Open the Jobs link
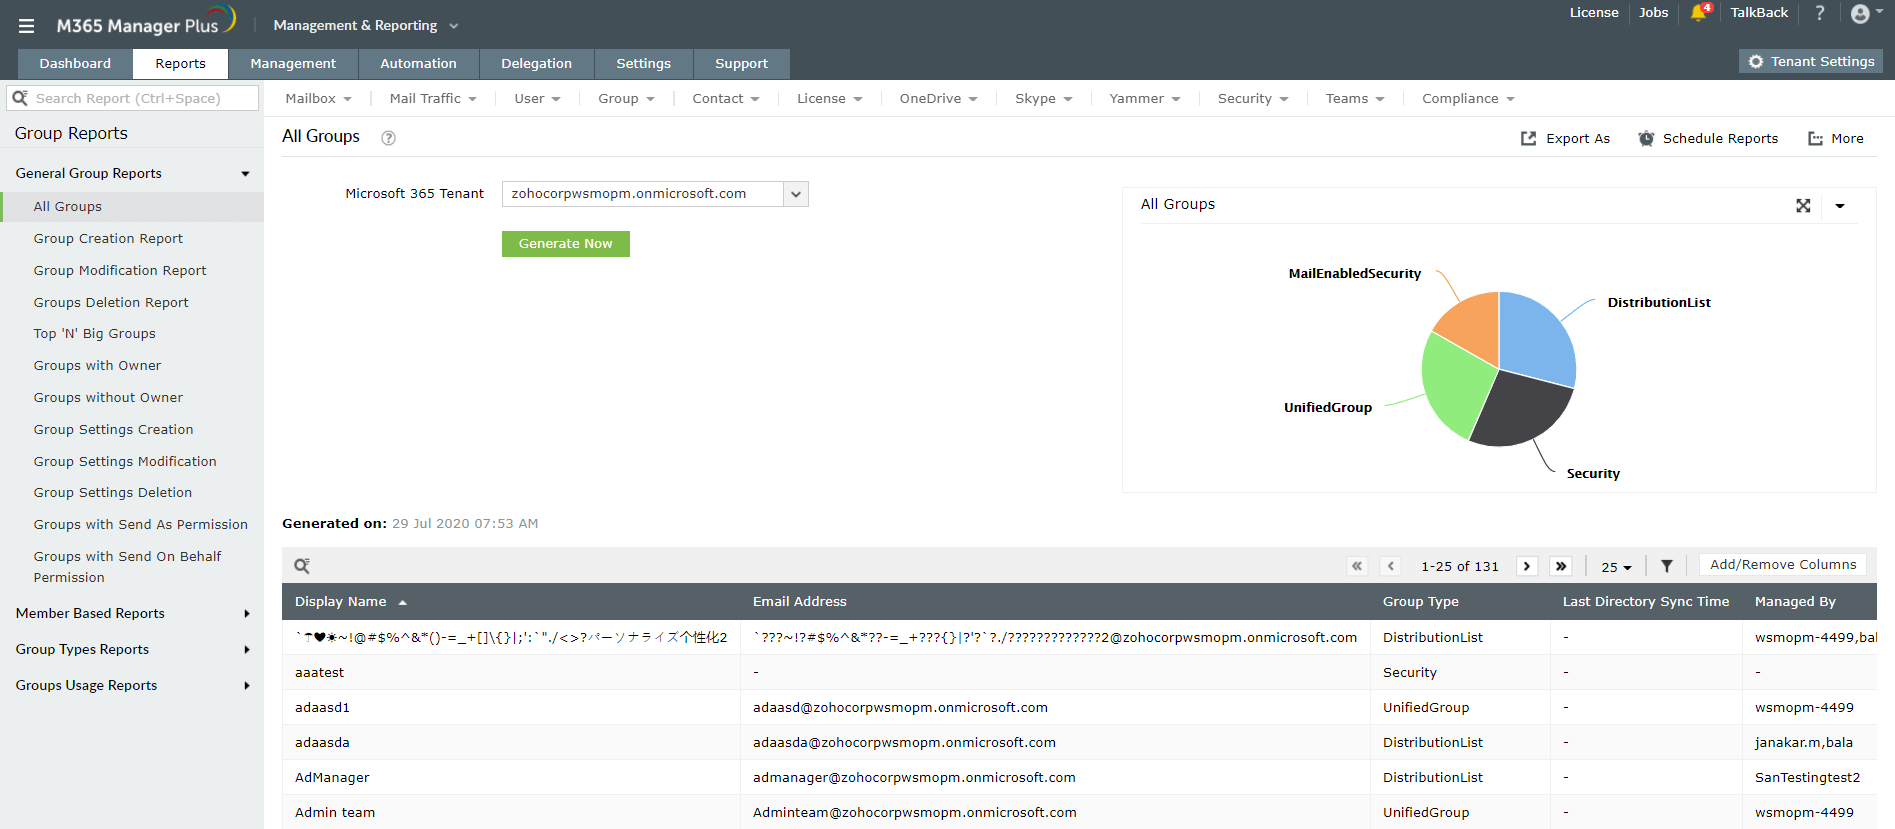Image resolution: width=1895 pixels, height=829 pixels. point(1653,13)
